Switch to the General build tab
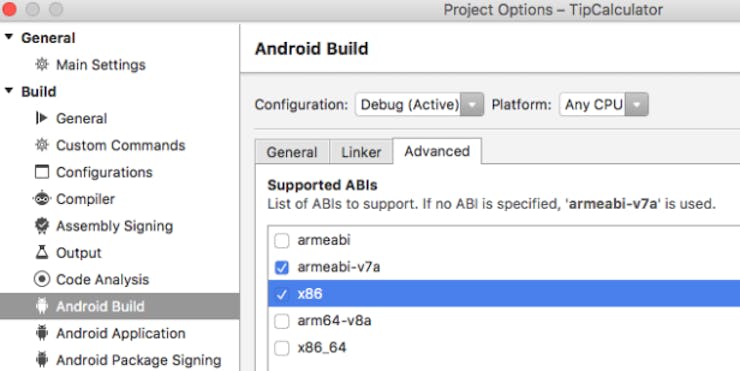Image resolution: width=740 pixels, height=371 pixels. click(x=292, y=152)
